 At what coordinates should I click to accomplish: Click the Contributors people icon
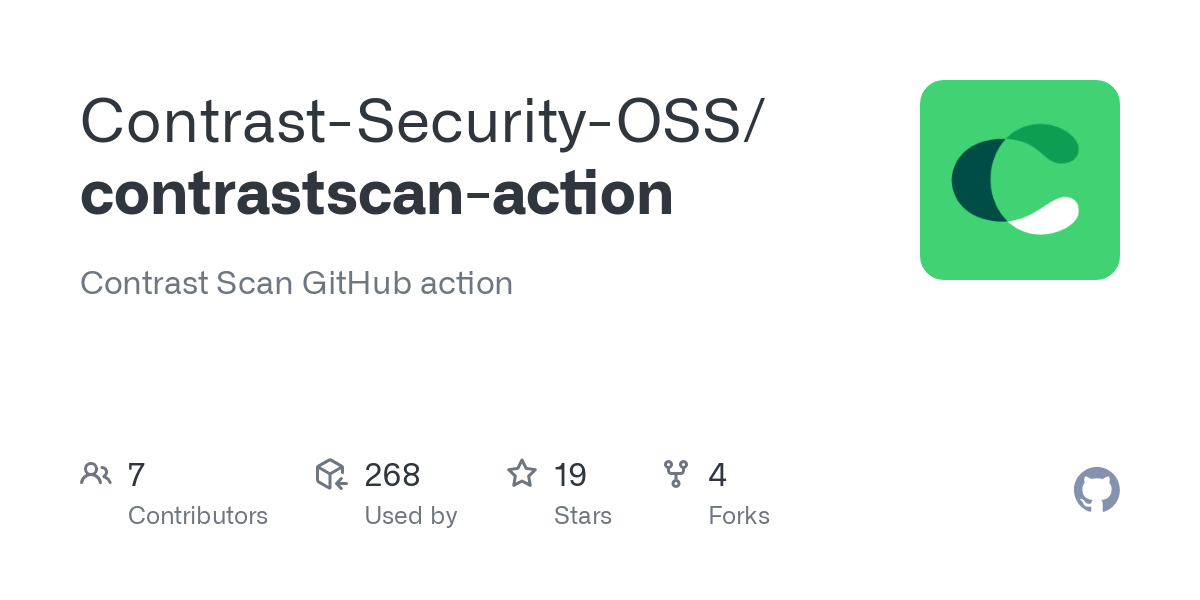(96, 474)
